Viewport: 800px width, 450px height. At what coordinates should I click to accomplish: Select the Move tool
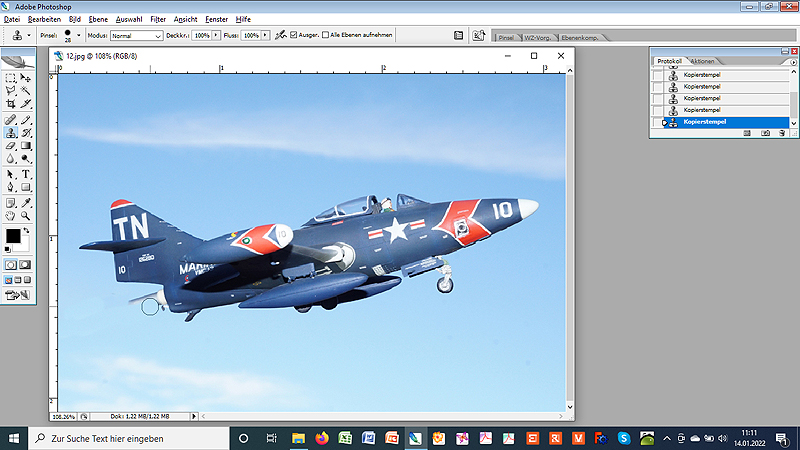click(x=26, y=78)
